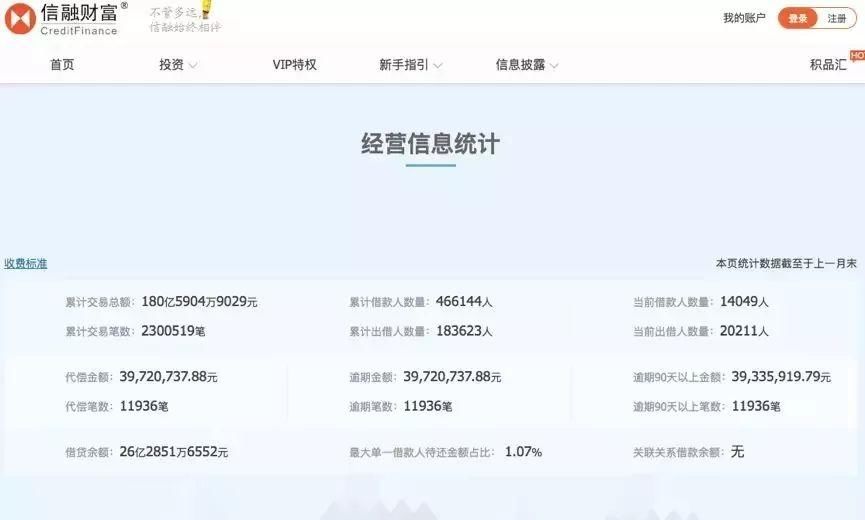The height and width of the screenshot is (520, 865).
Task: Open the 投资 menu item
Action: tap(172, 65)
